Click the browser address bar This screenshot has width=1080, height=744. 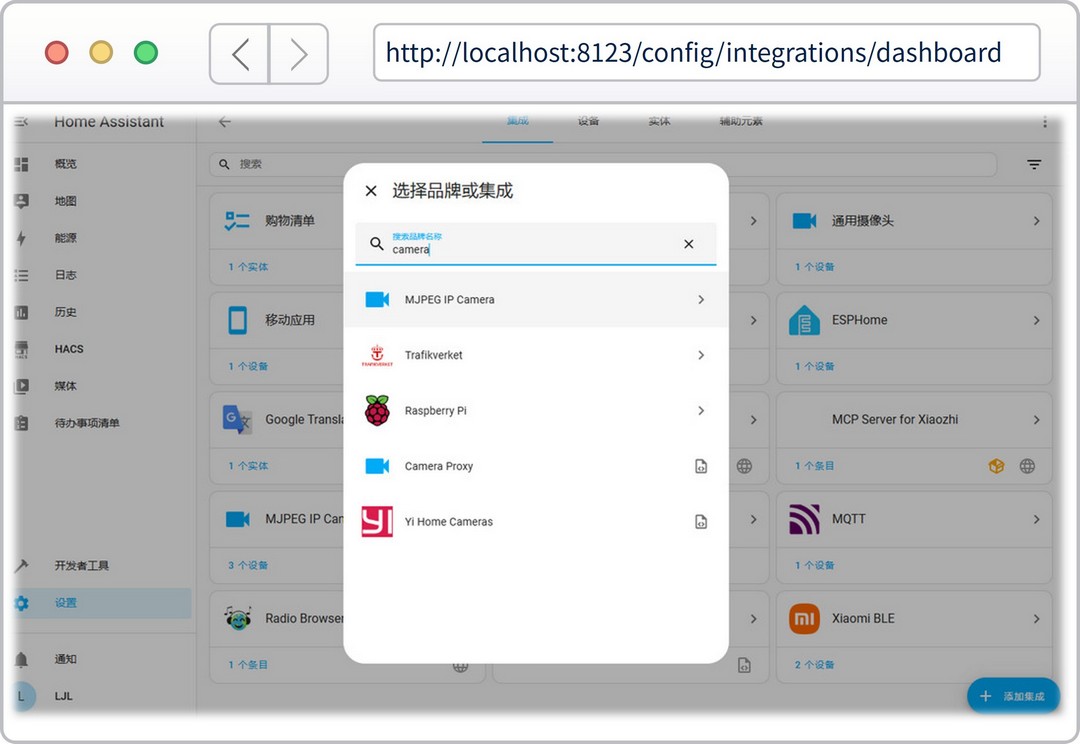tap(707, 53)
